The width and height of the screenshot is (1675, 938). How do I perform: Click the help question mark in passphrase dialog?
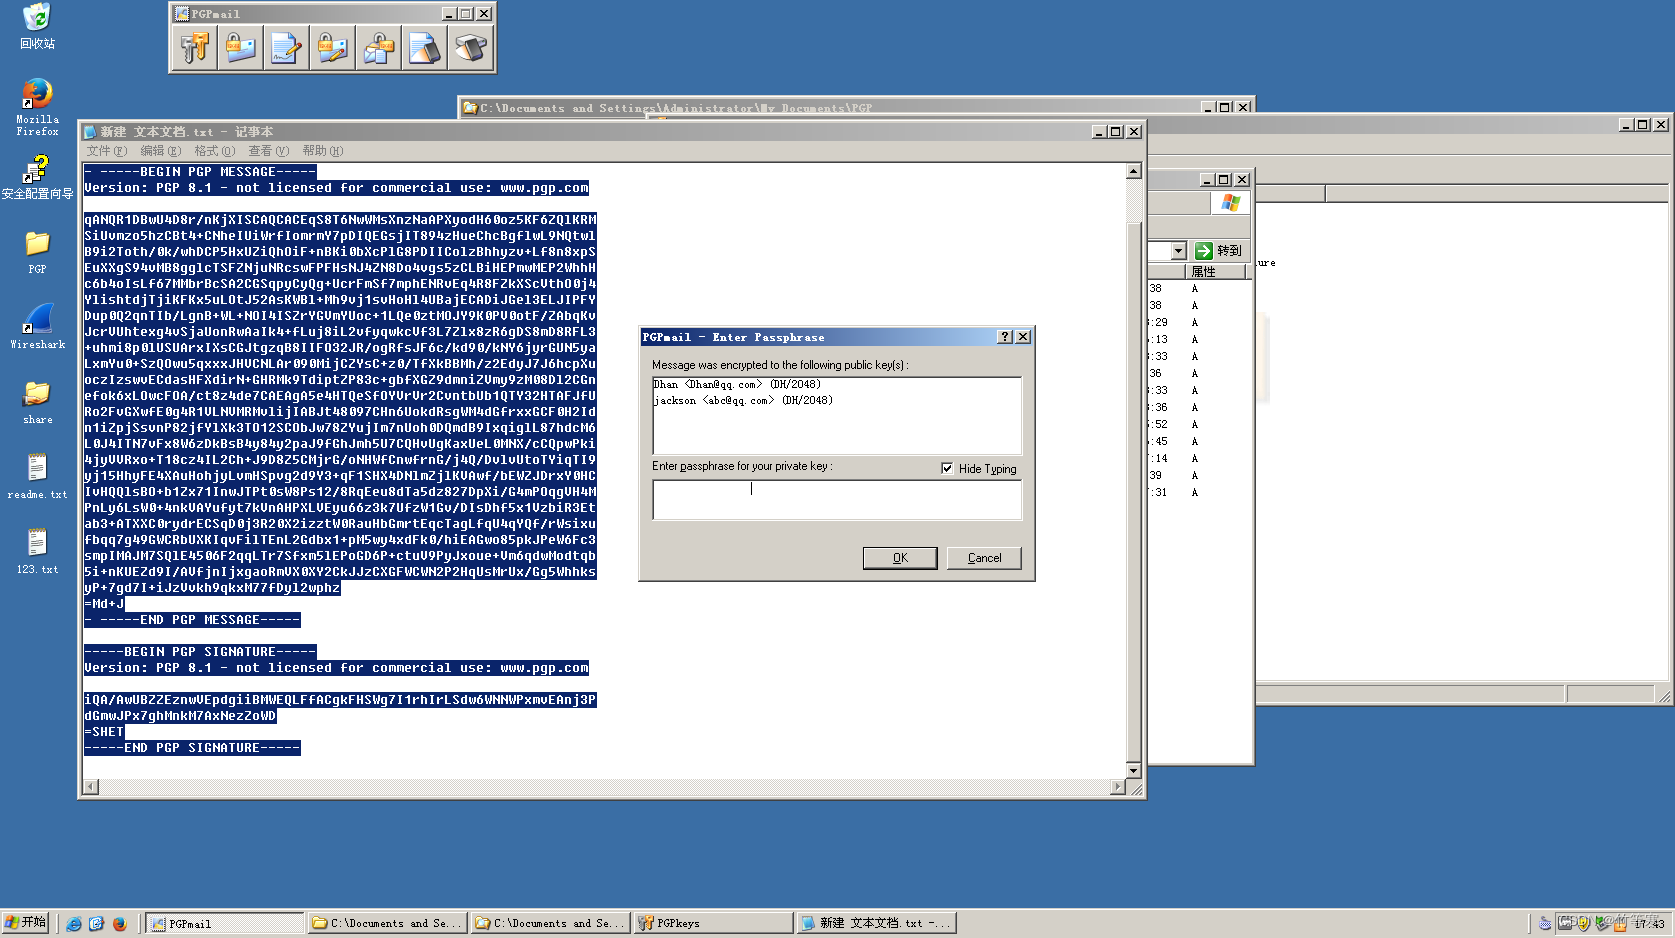point(1005,337)
